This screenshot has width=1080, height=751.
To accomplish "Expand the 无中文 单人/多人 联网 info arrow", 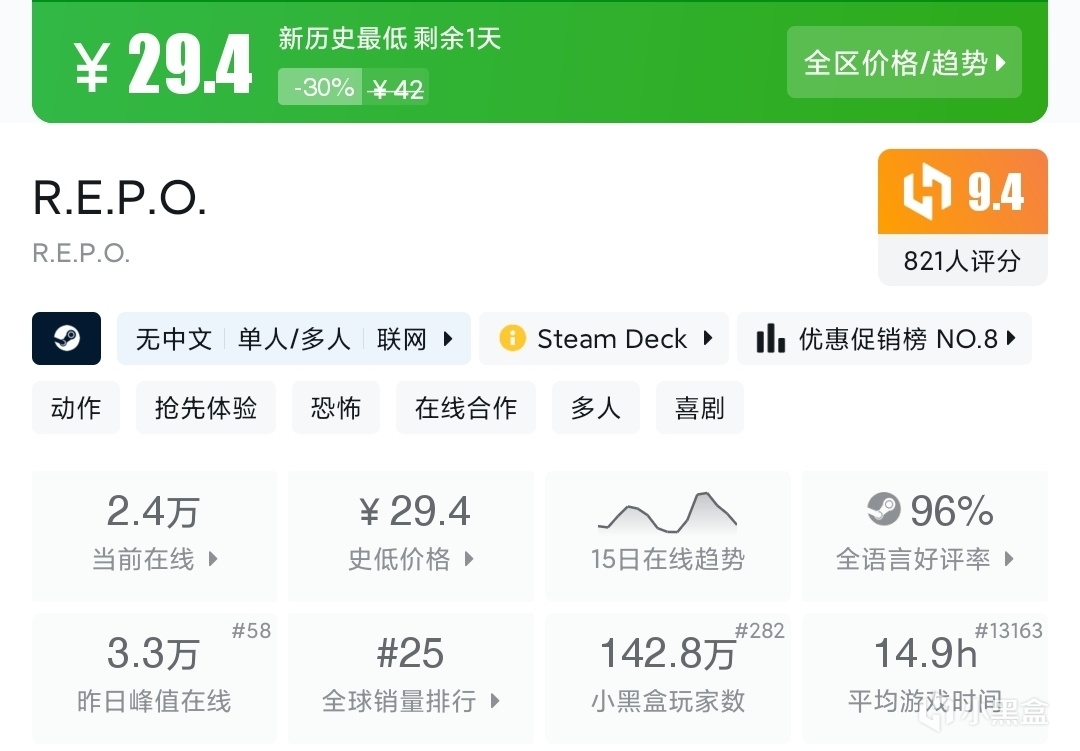I will 448,339.
